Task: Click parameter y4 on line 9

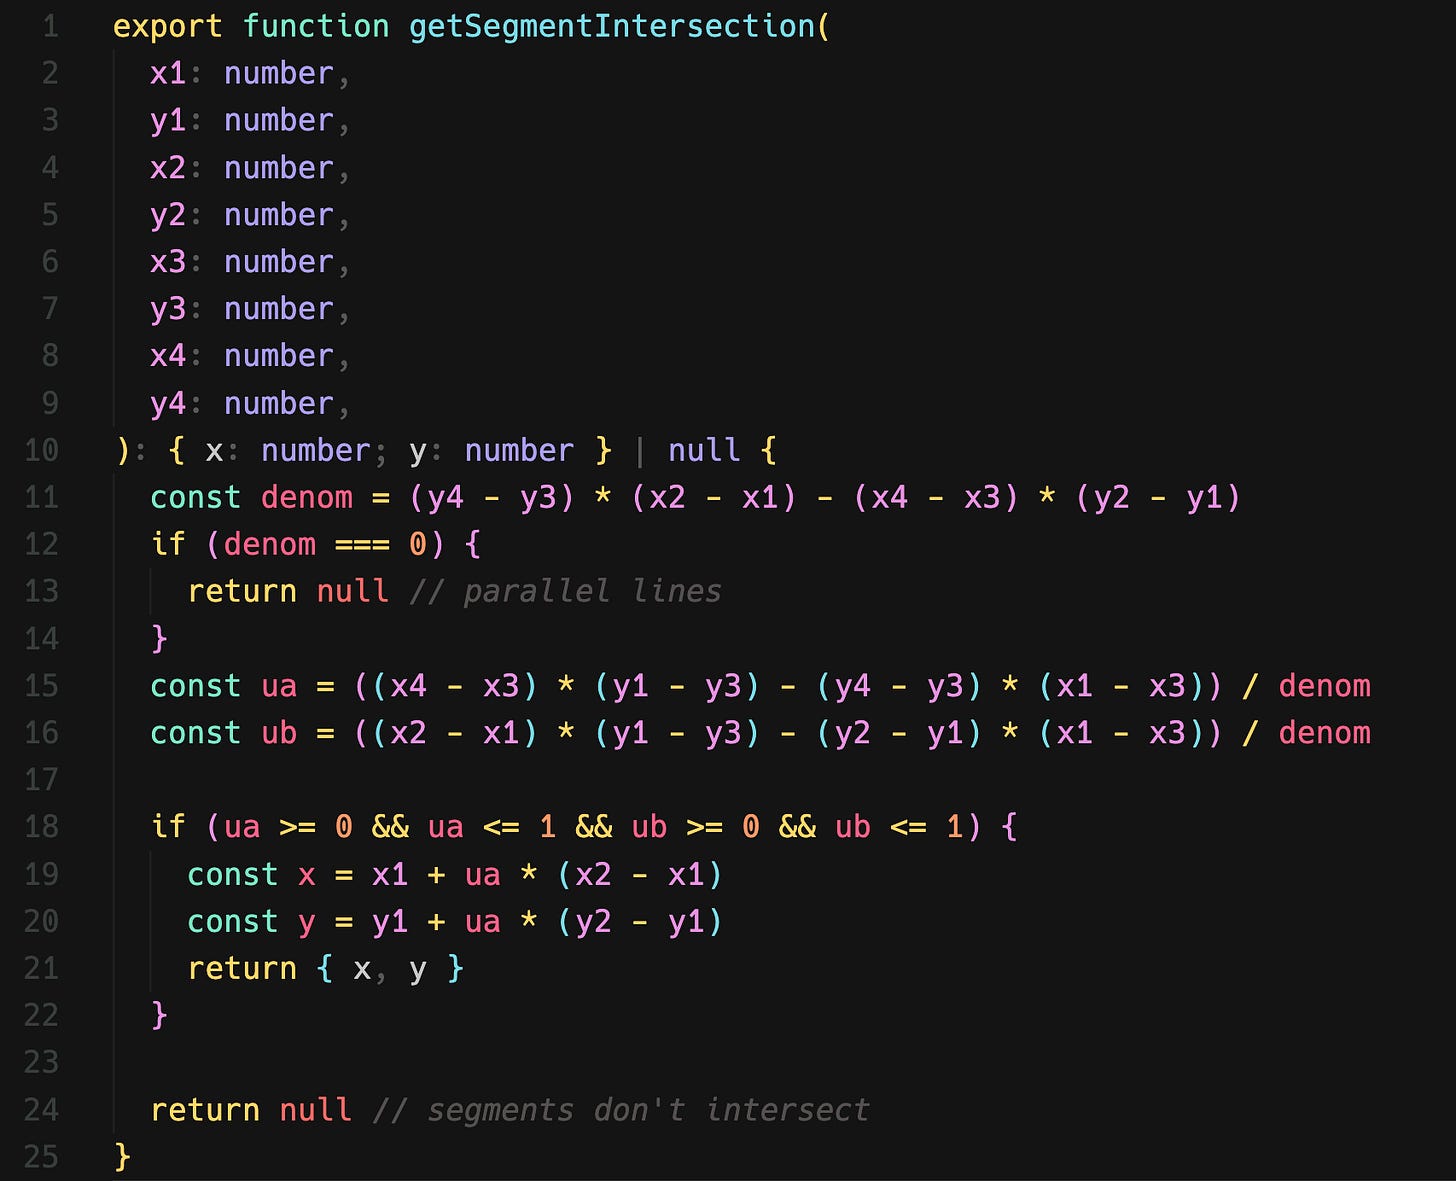Action: 168,403
